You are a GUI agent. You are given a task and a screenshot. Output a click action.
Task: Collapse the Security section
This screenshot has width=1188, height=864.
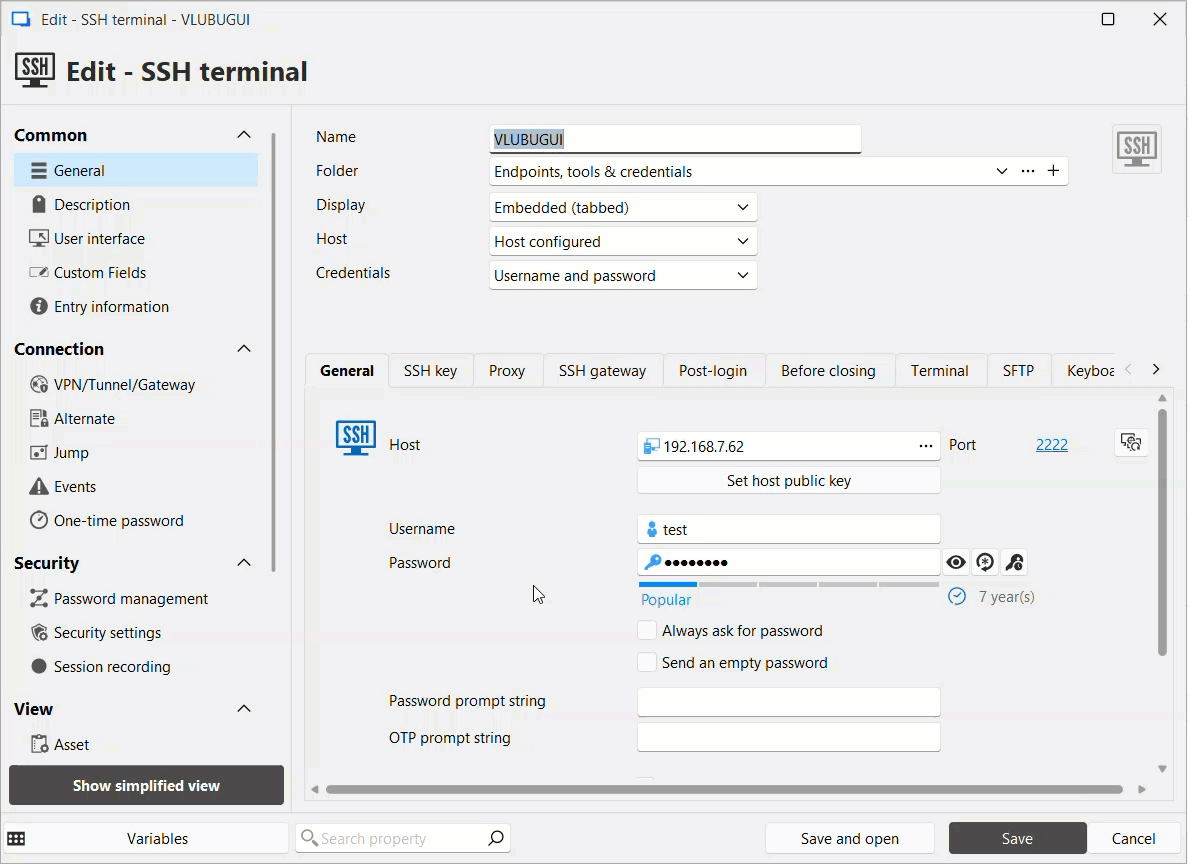(243, 562)
